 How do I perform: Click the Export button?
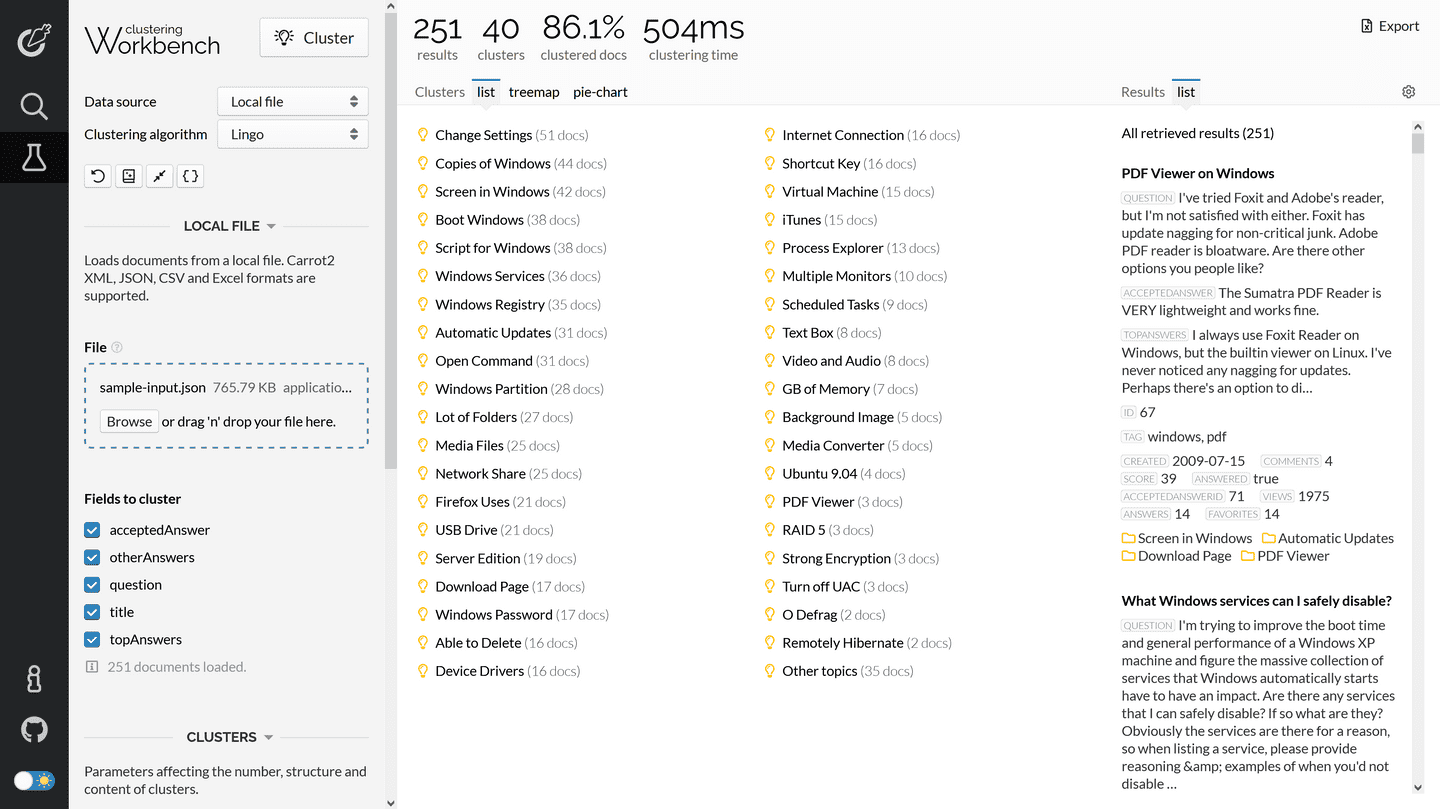pos(1390,26)
